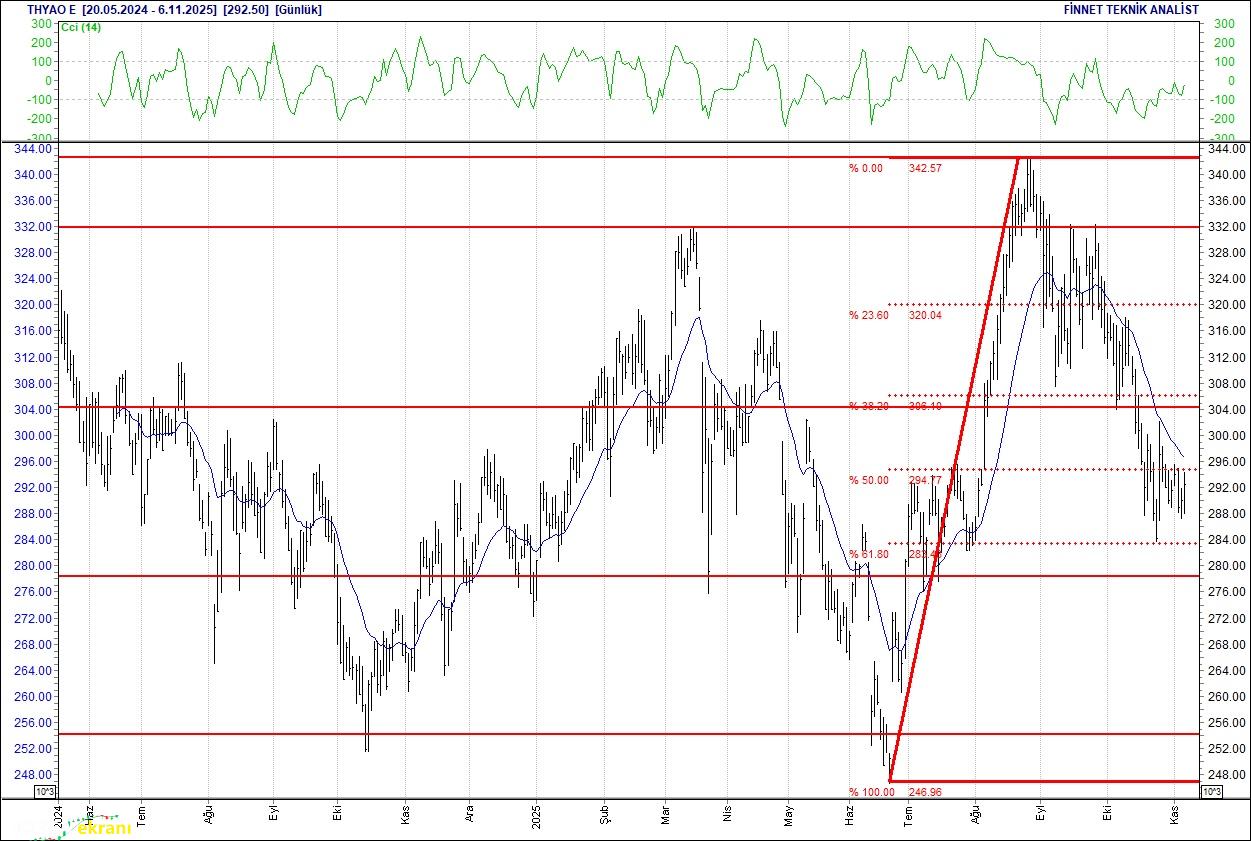The image size is (1251, 841).
Task: Click the [292.50] last price value
Action: click(x=246, y=9)
